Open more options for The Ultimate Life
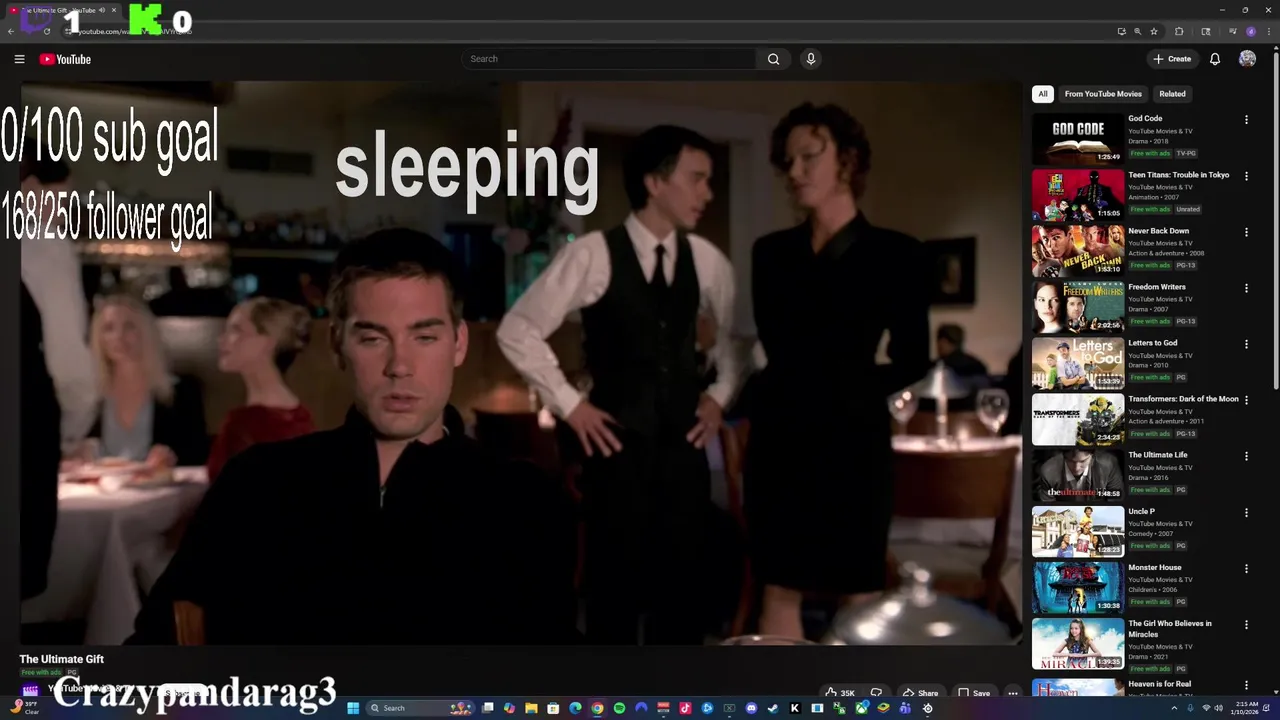Viewport: 1280px width, 720px height. [x=1246, y=456]
